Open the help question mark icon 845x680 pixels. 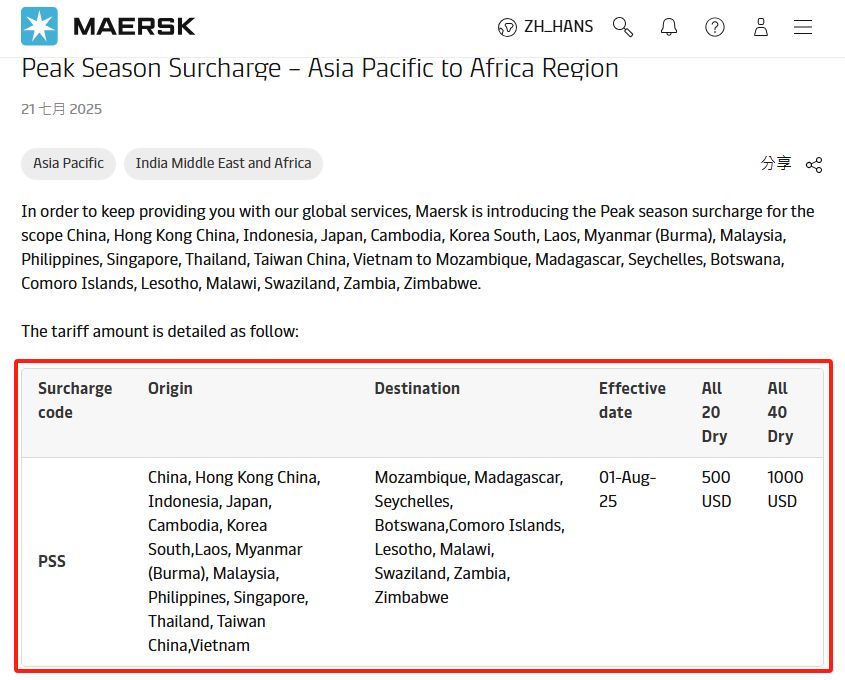(715, 27)
